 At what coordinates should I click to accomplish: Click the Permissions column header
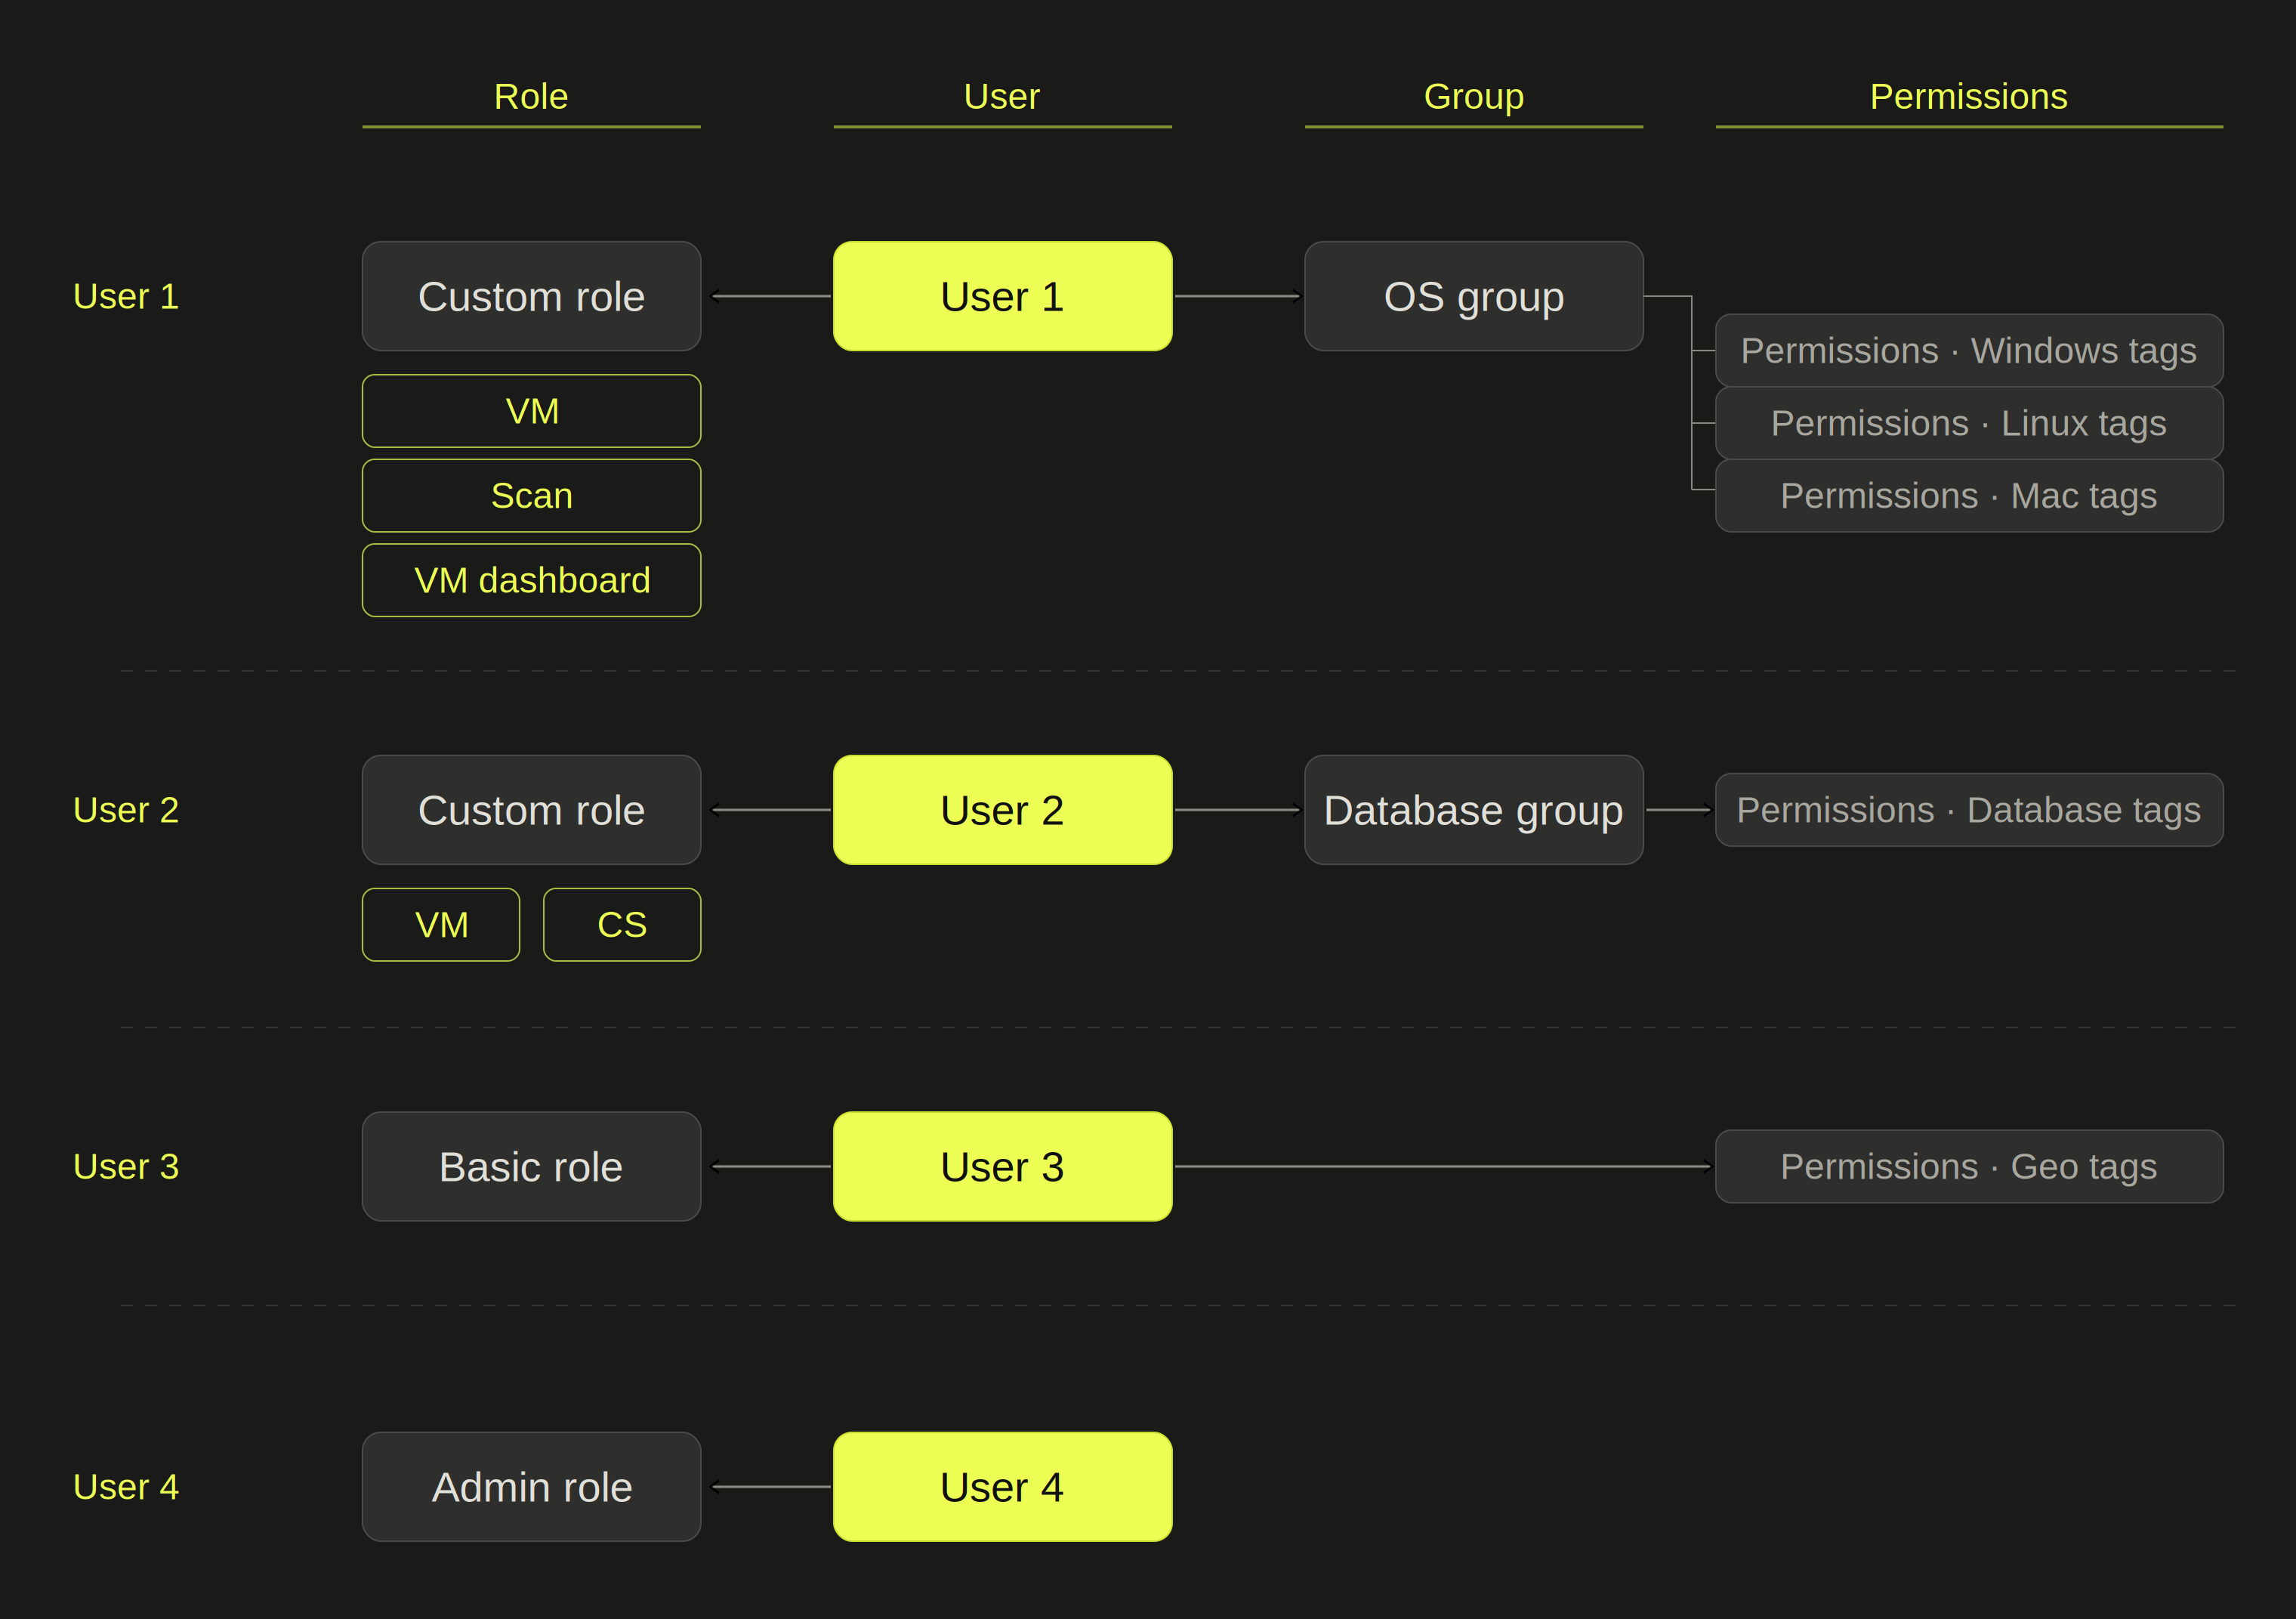[1969, 97]
